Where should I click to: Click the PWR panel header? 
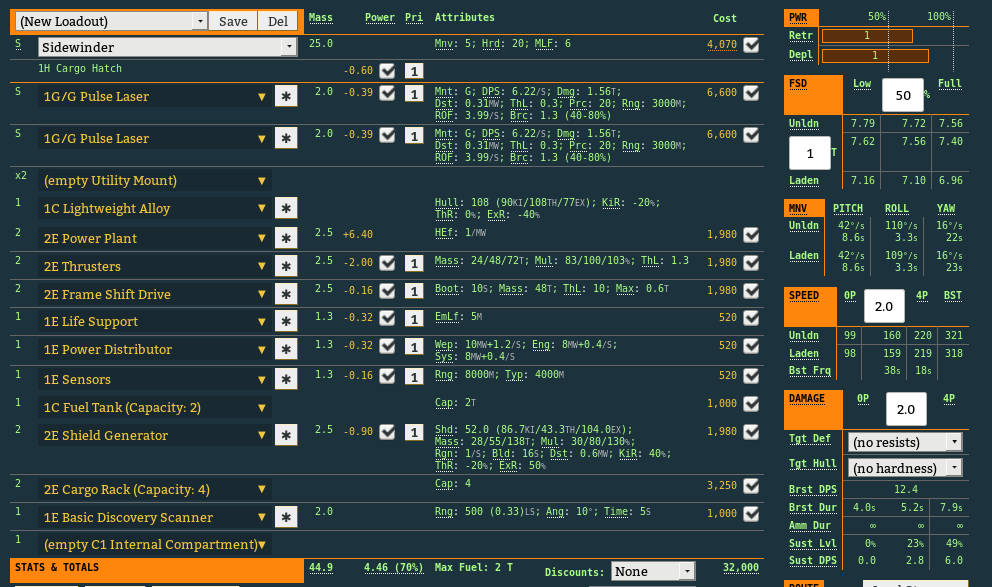click(x=801, y=18)
